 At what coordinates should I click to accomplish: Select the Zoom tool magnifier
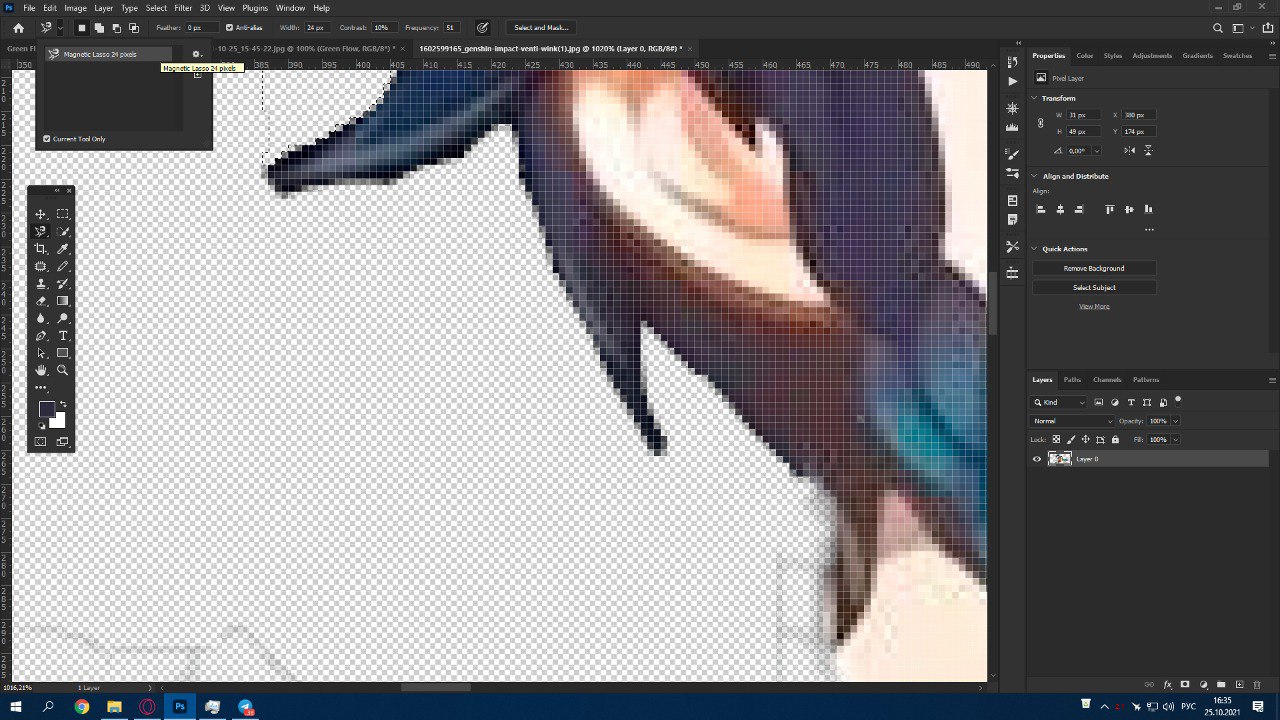[63, 370]
